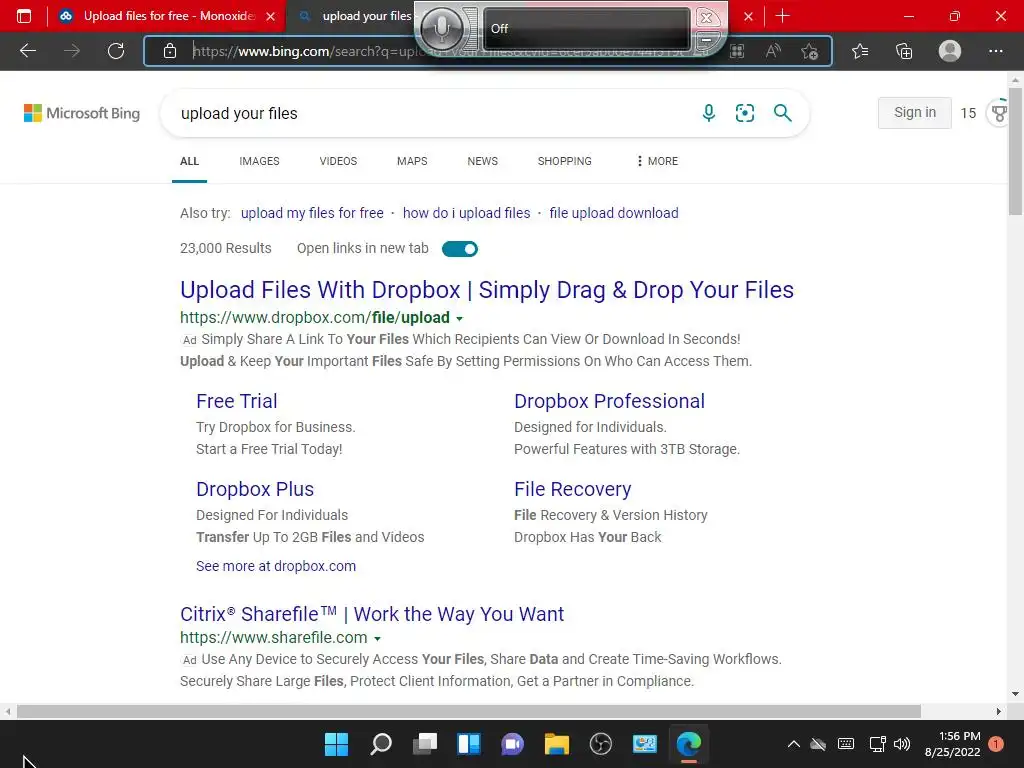This screenshot has height=768, width=1024.
Task: Open the Collections icon
Action: 904,51
